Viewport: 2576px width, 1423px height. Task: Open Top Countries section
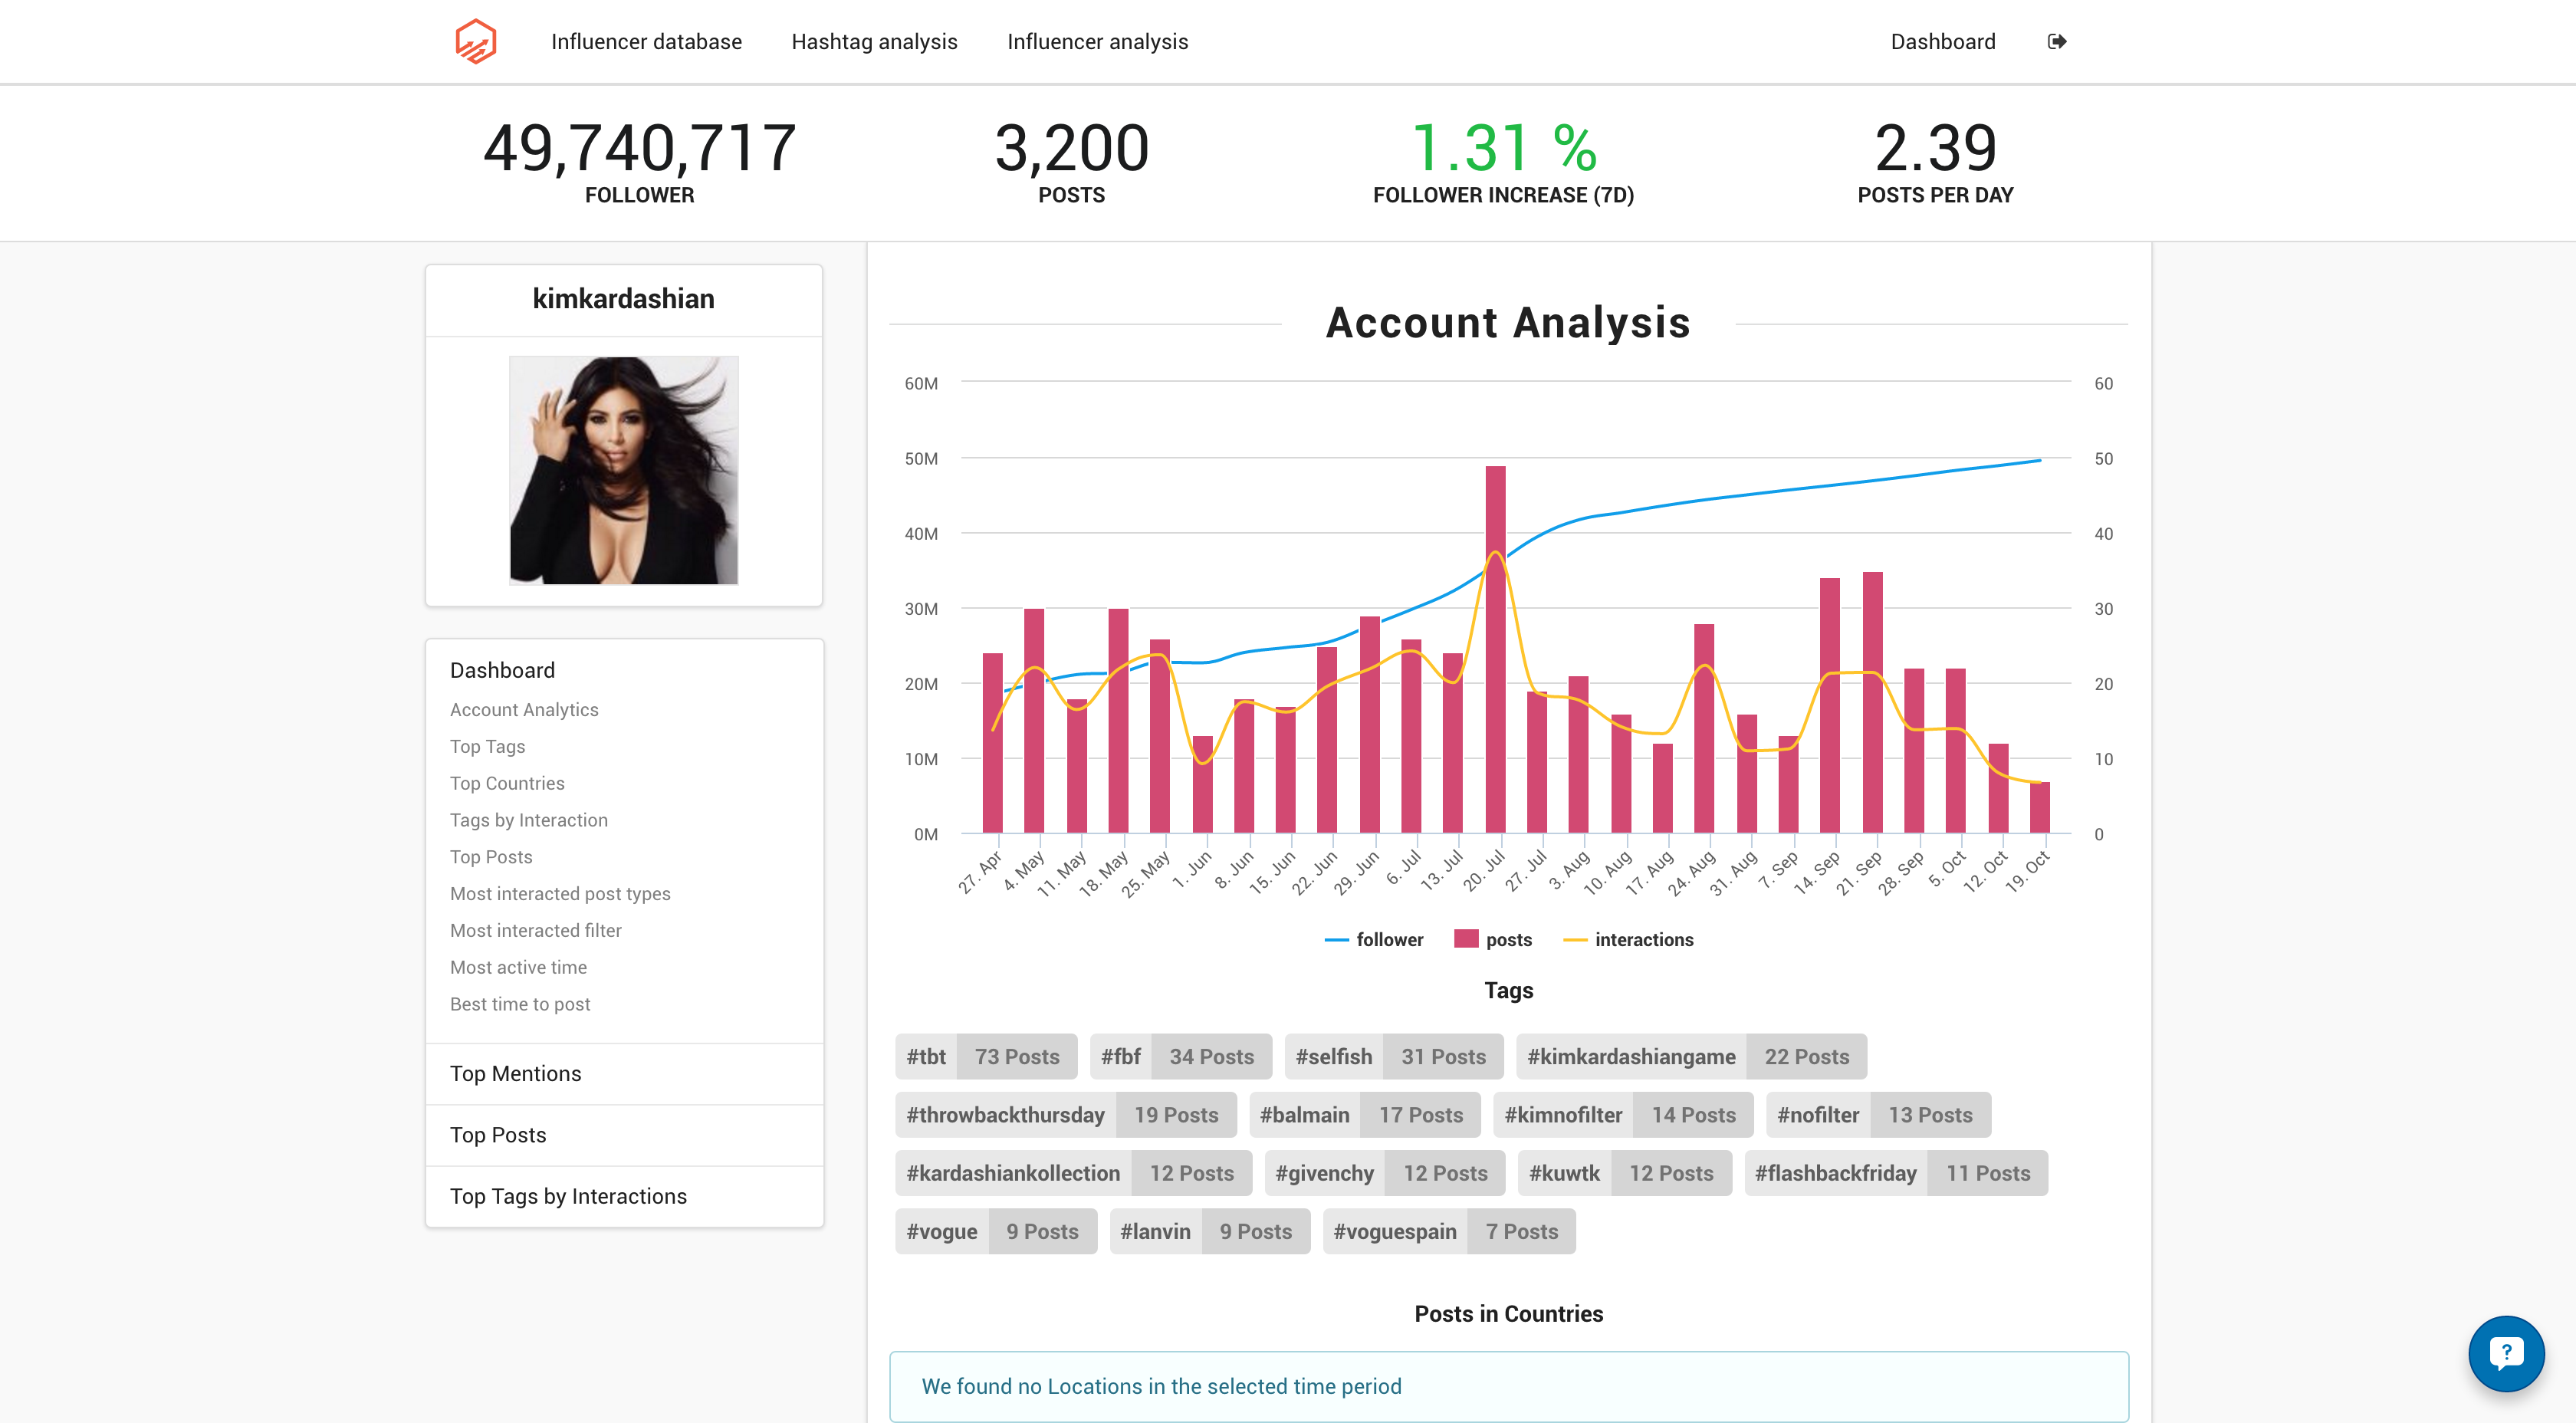tap(507, 783)
